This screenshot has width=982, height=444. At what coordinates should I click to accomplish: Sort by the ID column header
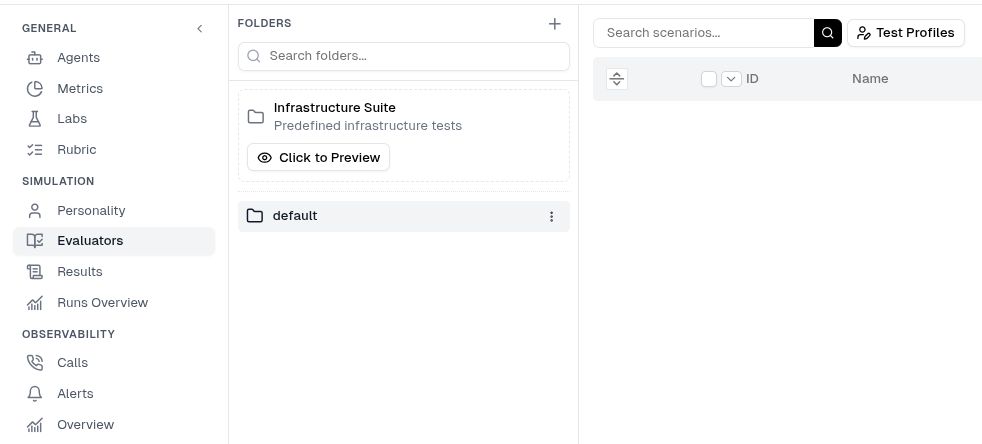coord(752,79)
